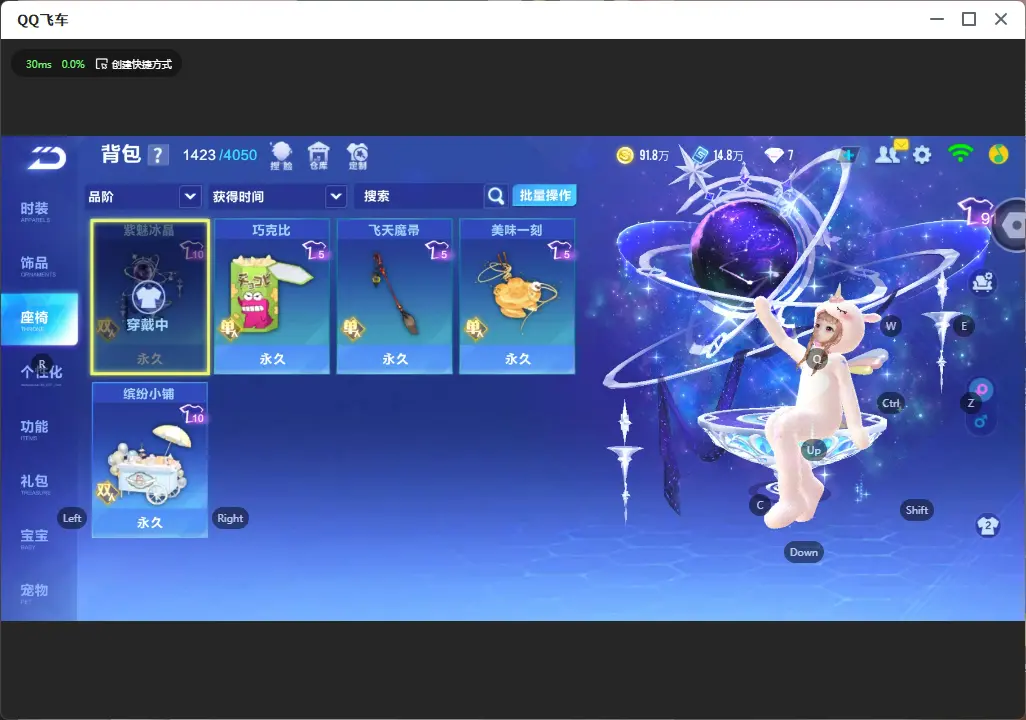This screenshot has width=1026, height=720.
Task: Select the pink female gender icon
Action: 982,389
